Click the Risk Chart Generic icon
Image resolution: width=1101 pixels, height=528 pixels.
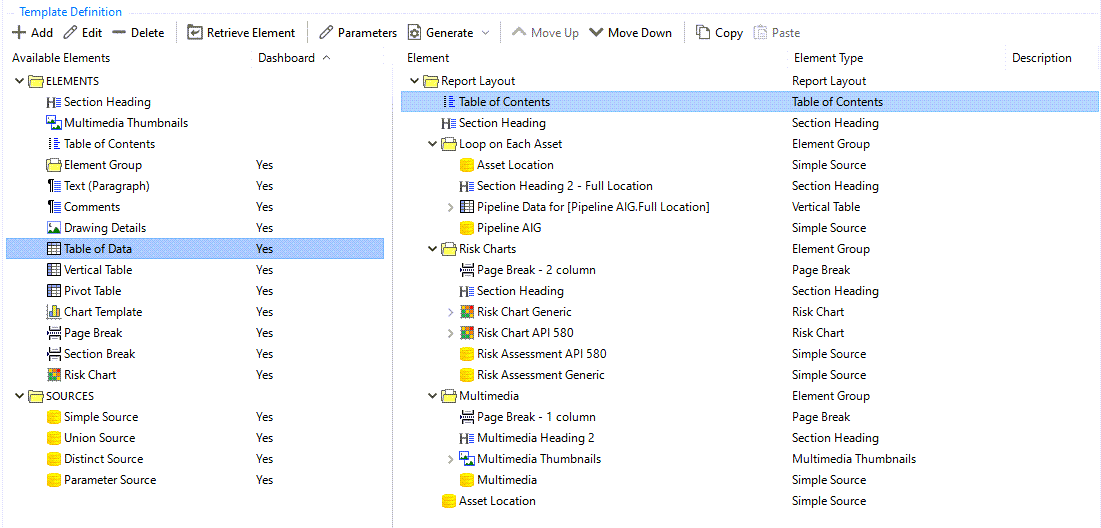click(x=466, y=312)
